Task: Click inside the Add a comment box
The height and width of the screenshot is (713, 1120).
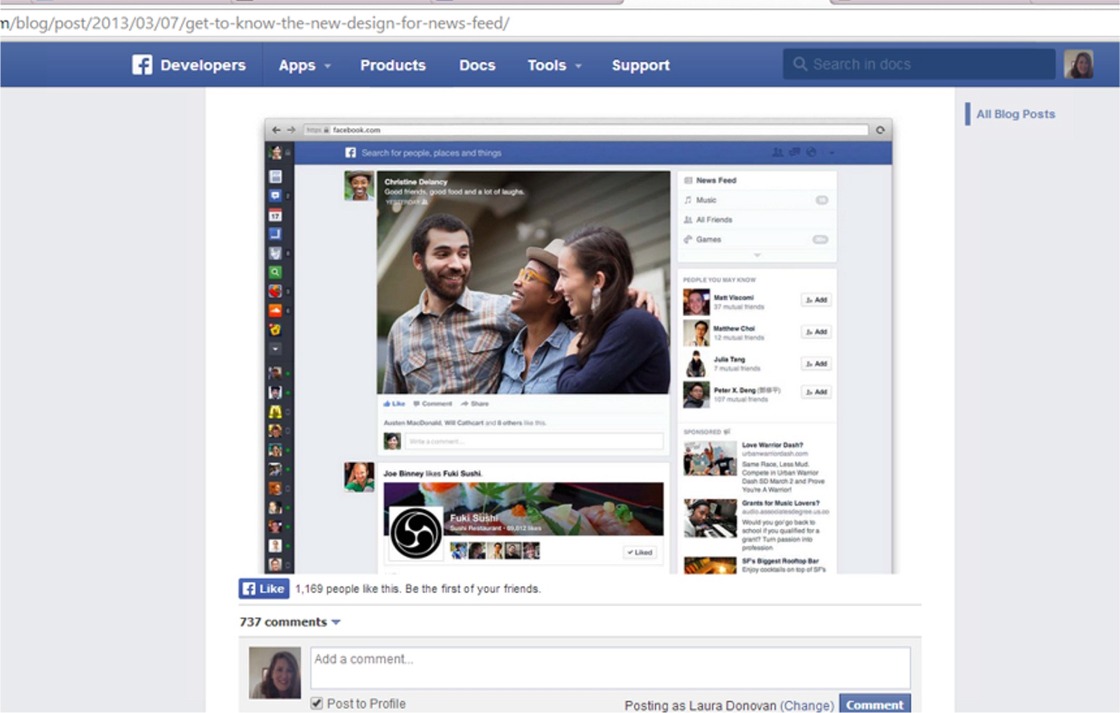Action: [x=610, y=668]
